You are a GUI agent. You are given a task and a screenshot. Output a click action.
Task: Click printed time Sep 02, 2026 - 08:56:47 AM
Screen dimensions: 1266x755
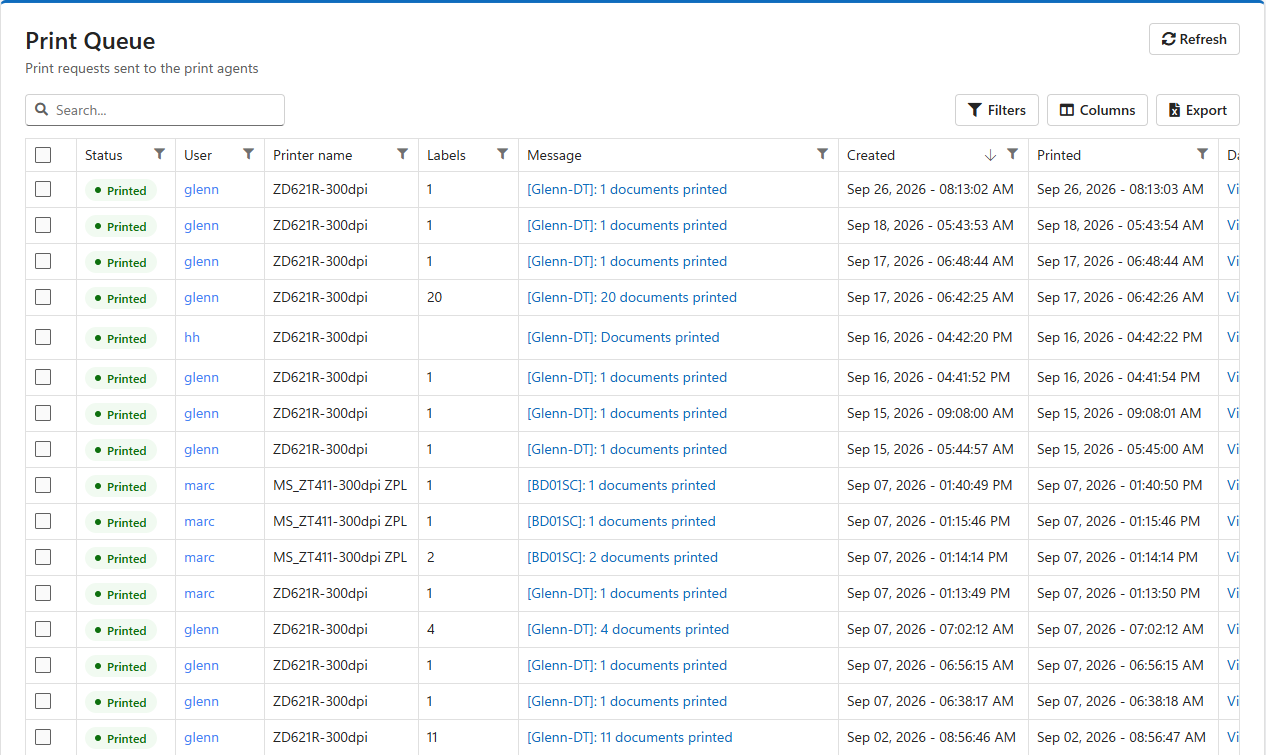[1121, 737]
